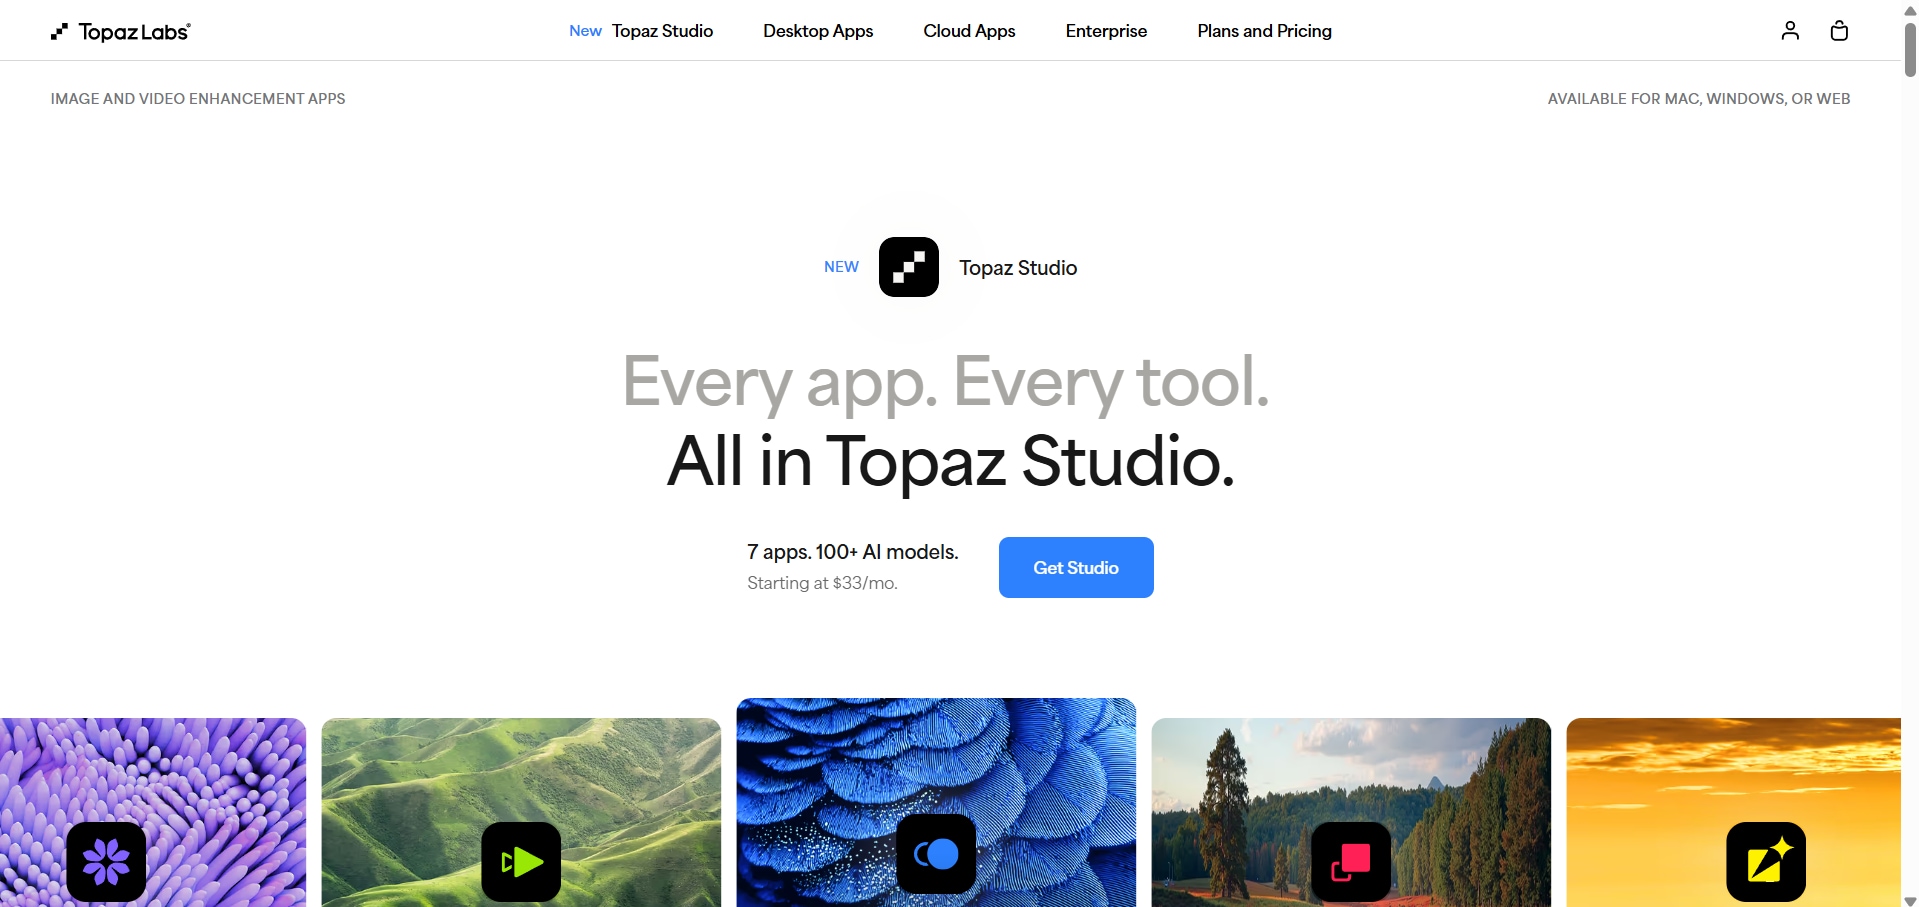Select the purple flower app icon
The height and width of the screenshot is (907, 1919).
point(106,861)
